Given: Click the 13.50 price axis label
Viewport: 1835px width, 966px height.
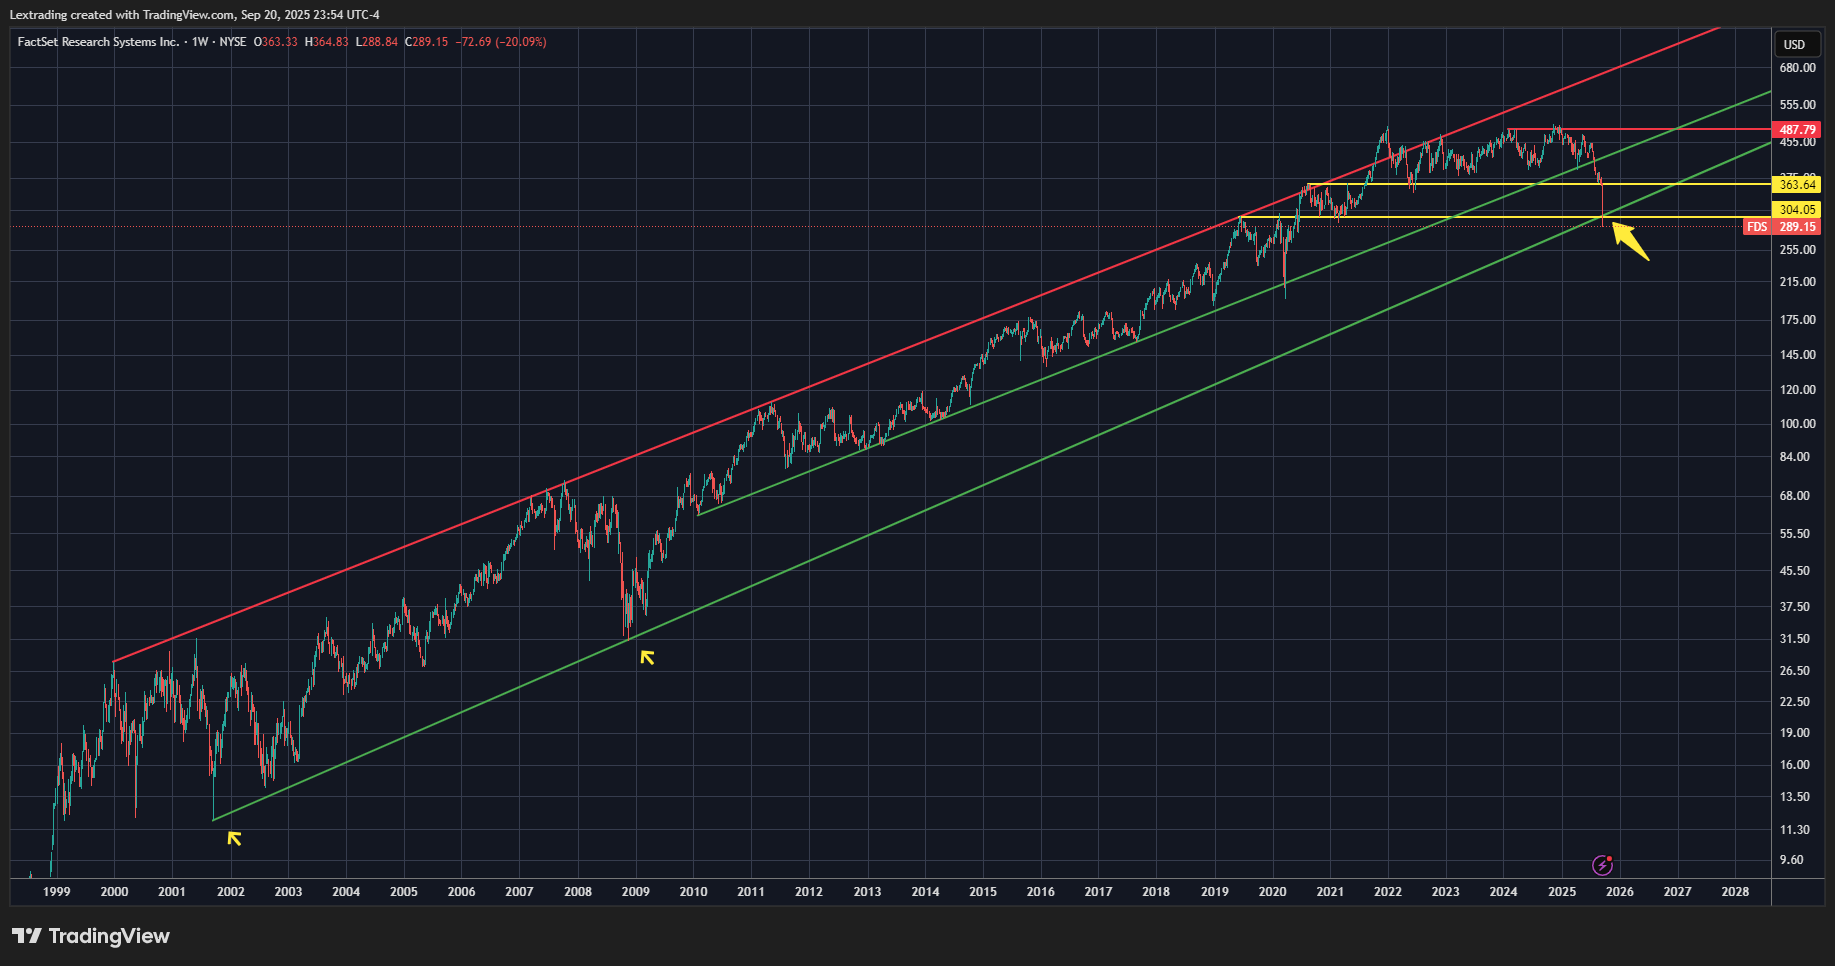Looking at the screenshot, I should pyautogui.click(x=1794, y=797).
